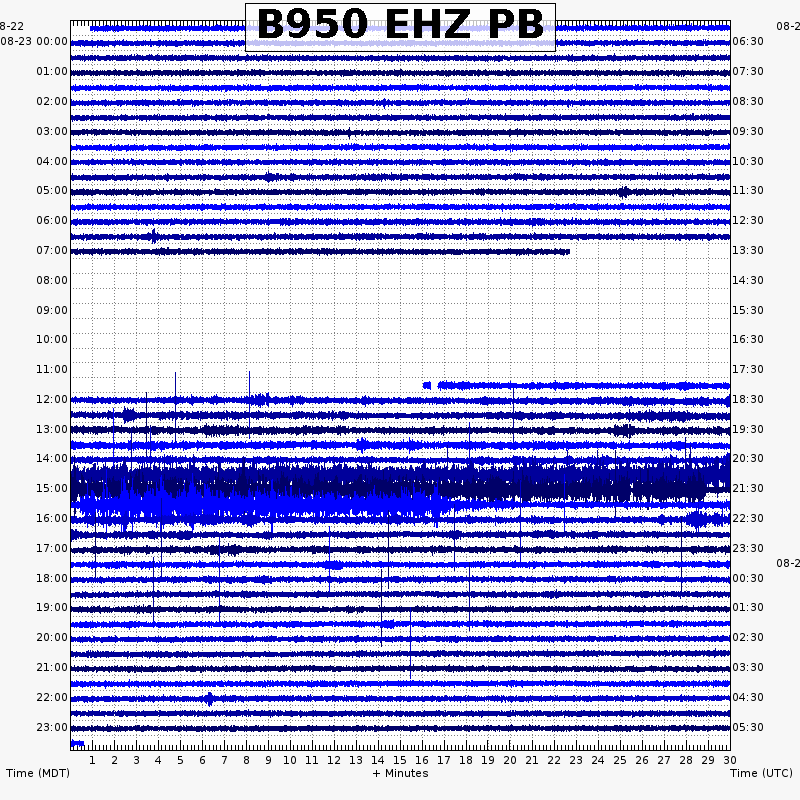Click the 05:30 UTC time label

coord(748,728)
